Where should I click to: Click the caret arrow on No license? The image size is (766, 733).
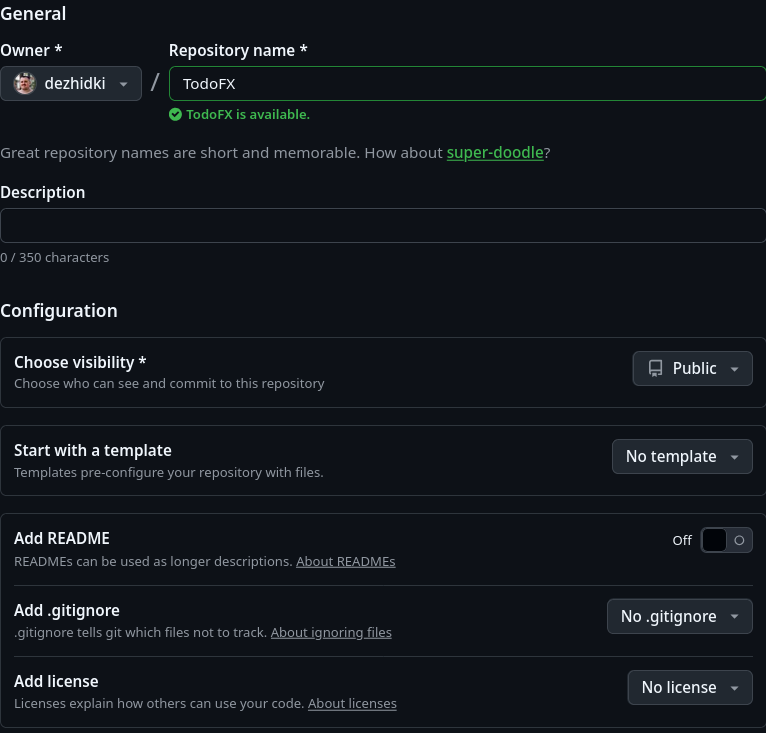point(735,688)
